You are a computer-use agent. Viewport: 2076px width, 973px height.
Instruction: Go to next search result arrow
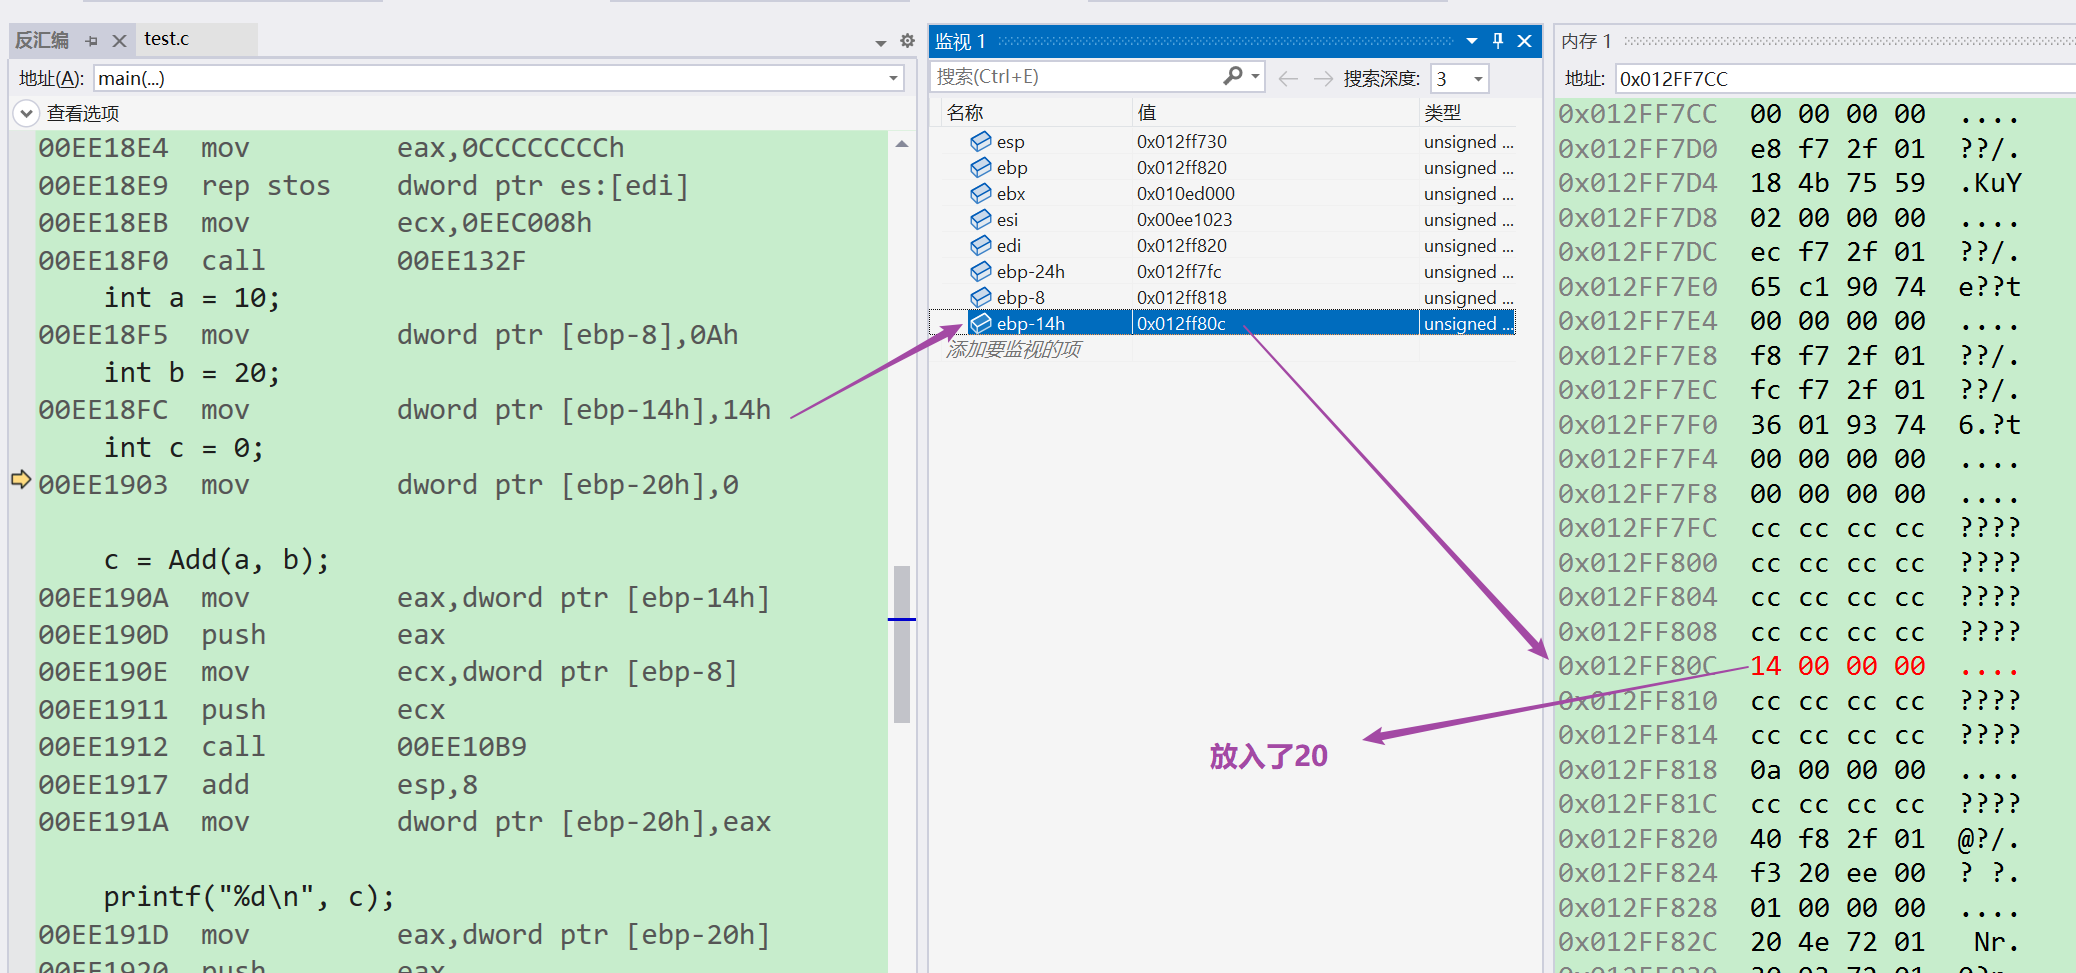(x=1323, y=78)
